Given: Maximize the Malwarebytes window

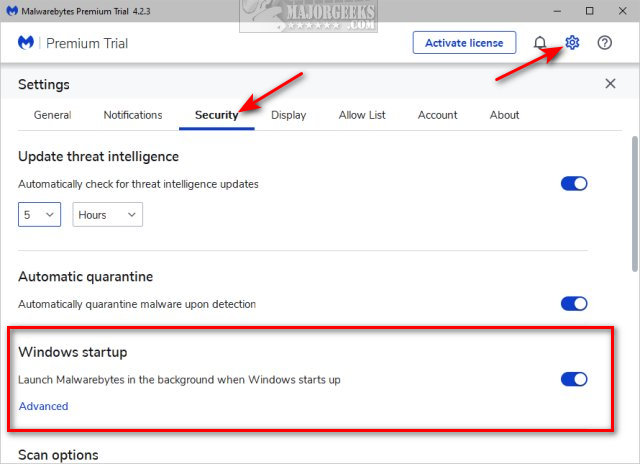Looking at the screenshot, I should pos(589,11).
